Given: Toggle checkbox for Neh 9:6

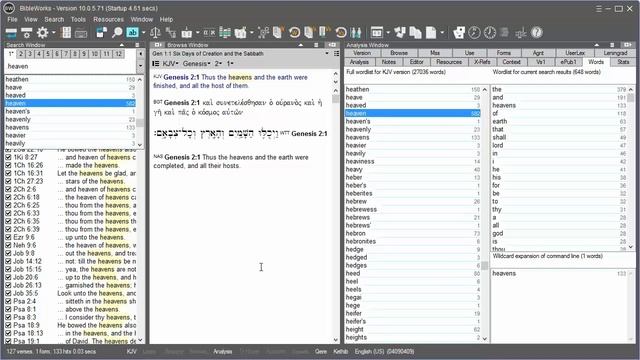Looking at the screenshot, I should tap(8, 245).
